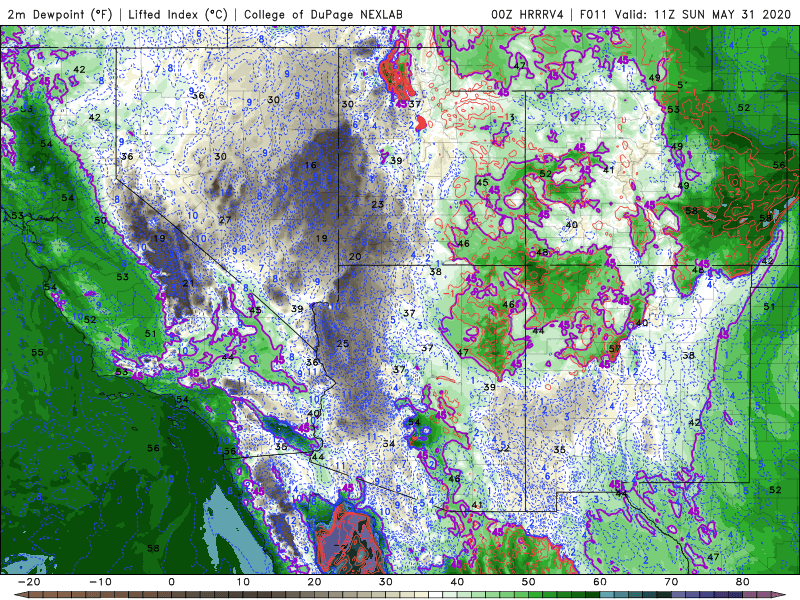Click the "40" color scale label
The image size is (800, 600).
click(457, 582)
